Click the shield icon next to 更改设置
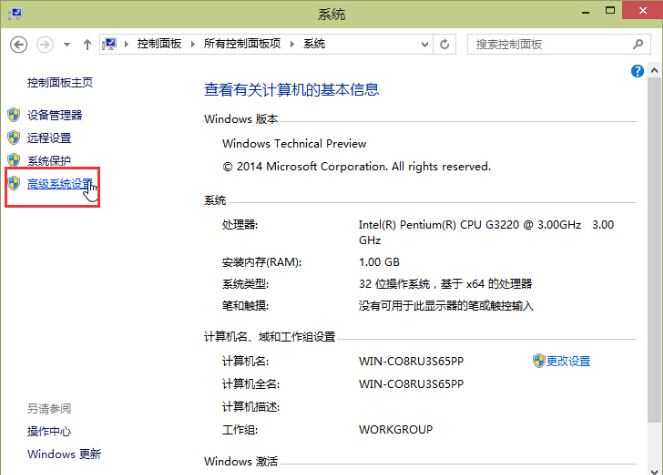 [538, 361]
